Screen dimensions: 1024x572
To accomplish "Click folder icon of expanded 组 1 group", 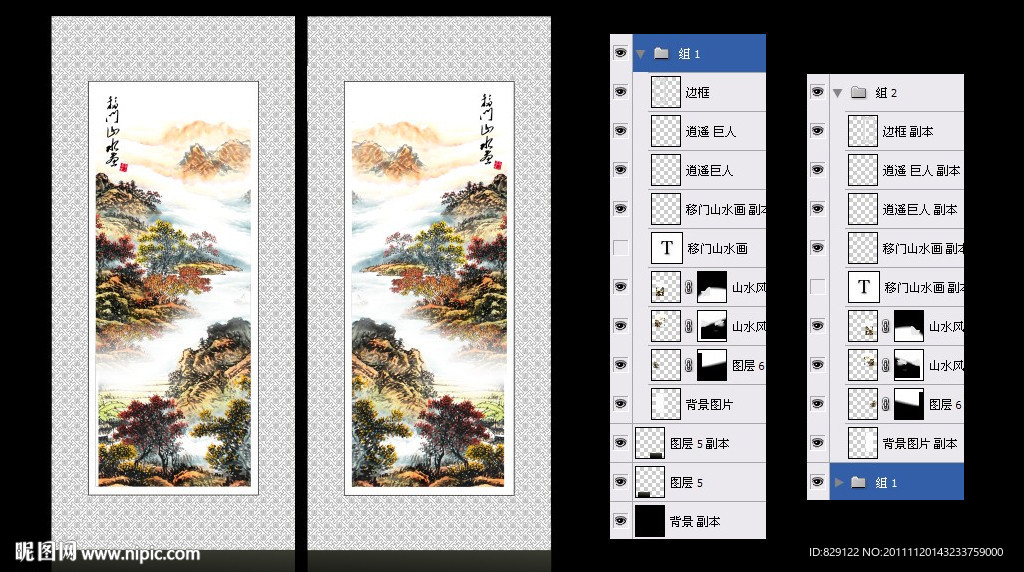I will (x=661, y=53).
